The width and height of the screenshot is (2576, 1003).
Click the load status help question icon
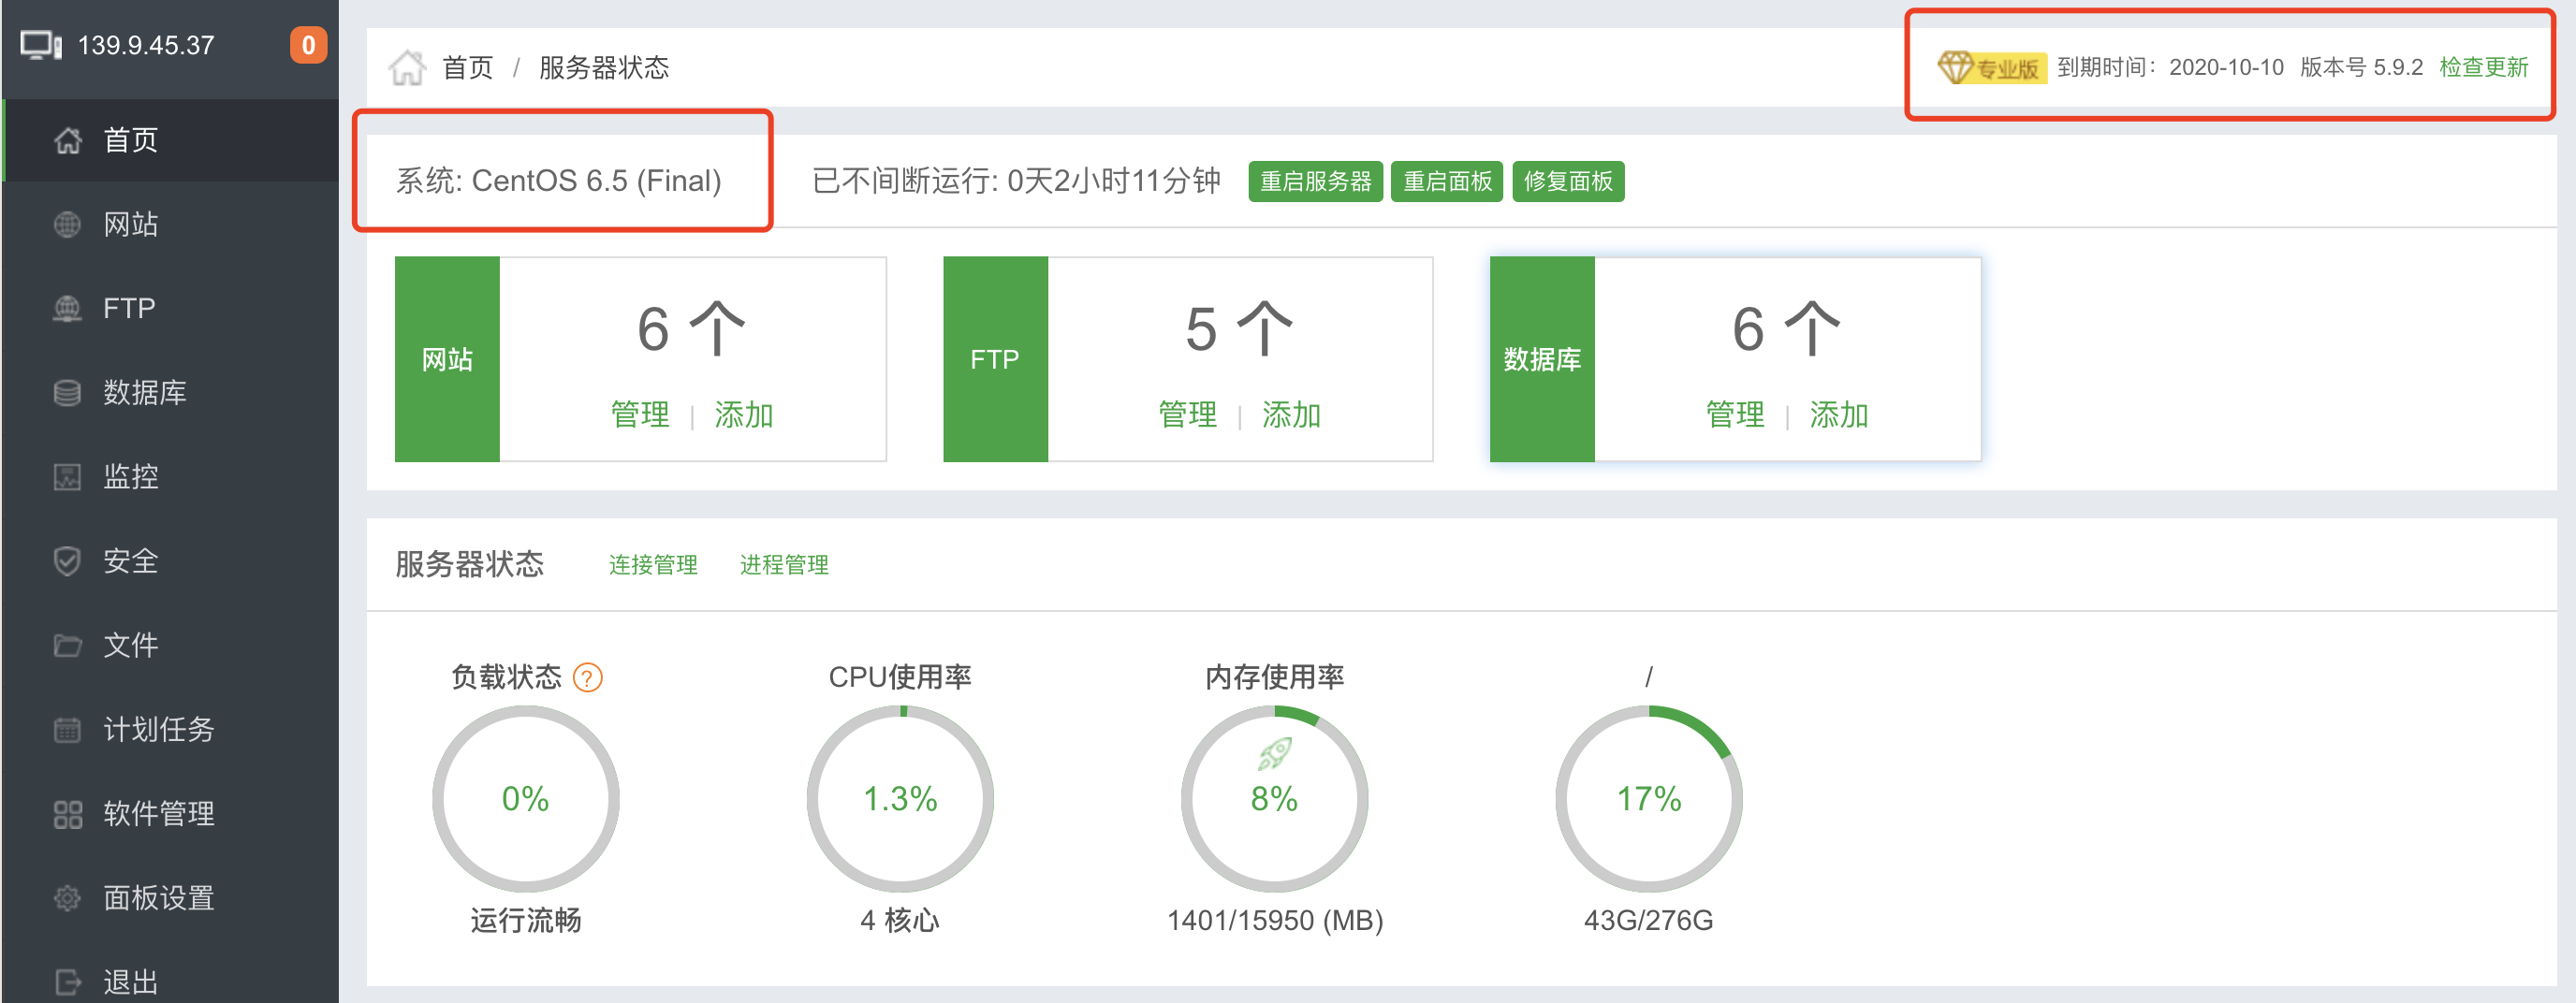[x=587, y=678]
